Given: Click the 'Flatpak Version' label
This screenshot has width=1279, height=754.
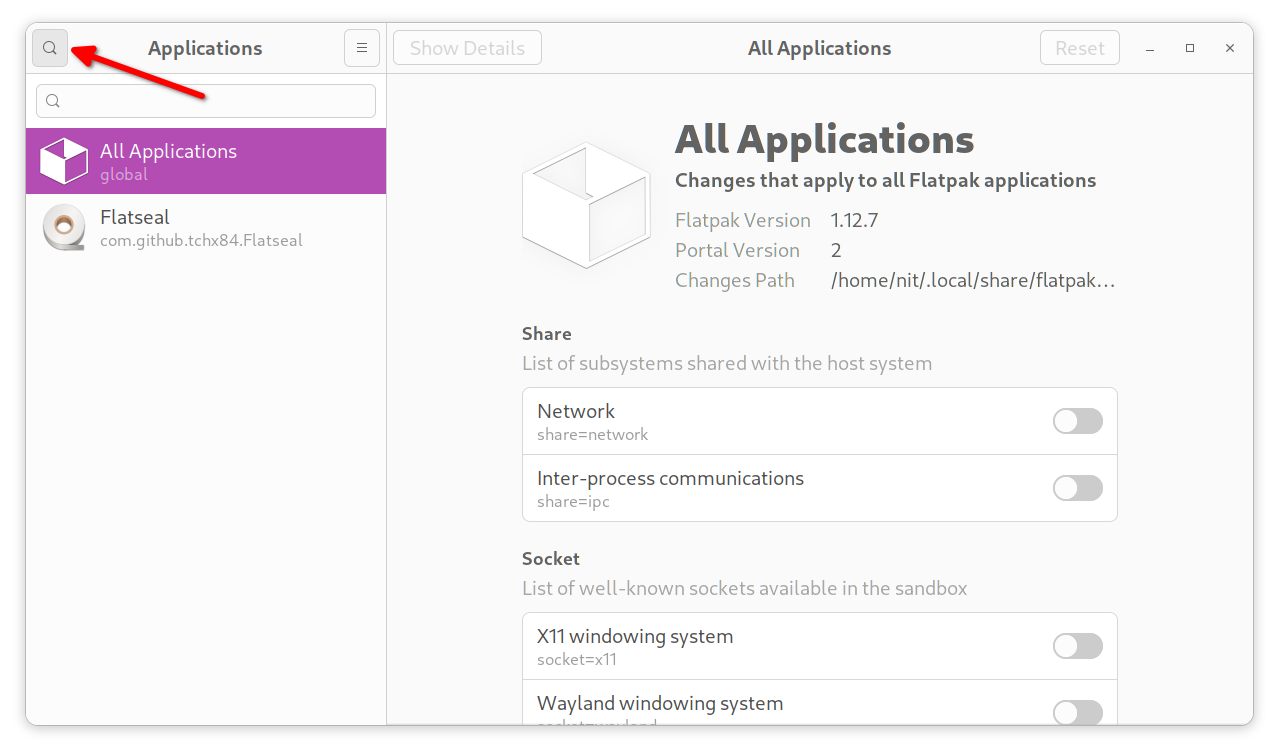Looking at the screenshot, I should point(743,220).
